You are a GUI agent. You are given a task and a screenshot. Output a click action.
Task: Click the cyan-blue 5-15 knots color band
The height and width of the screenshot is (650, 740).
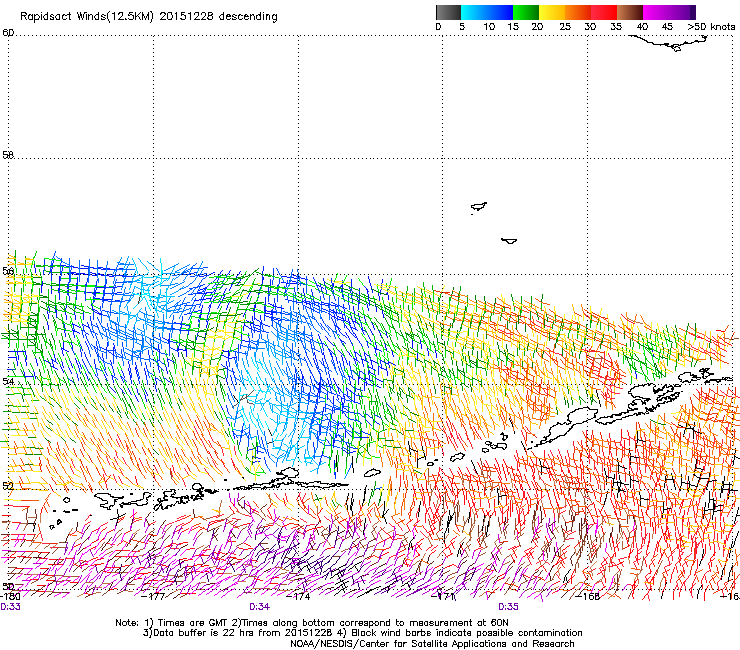[487, 12]
